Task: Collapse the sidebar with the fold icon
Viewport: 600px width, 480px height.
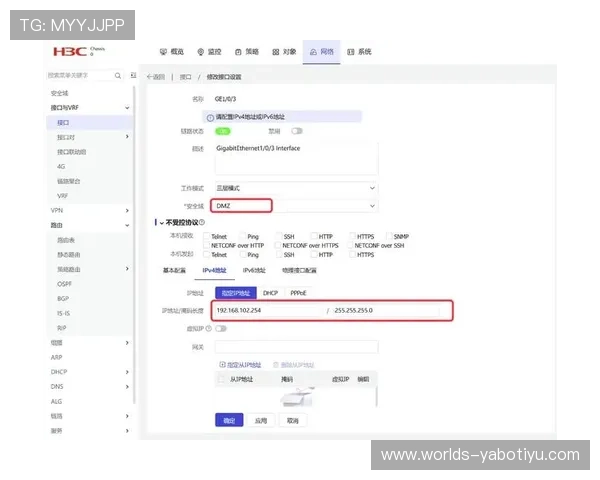Action: (133, 75)
